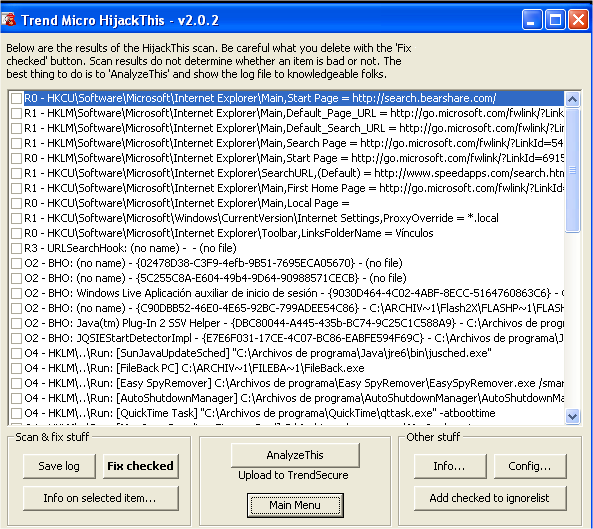593x529 pixels.
Task: Click the results list scrollbar thumb
Action: click(x=573, y=170)
